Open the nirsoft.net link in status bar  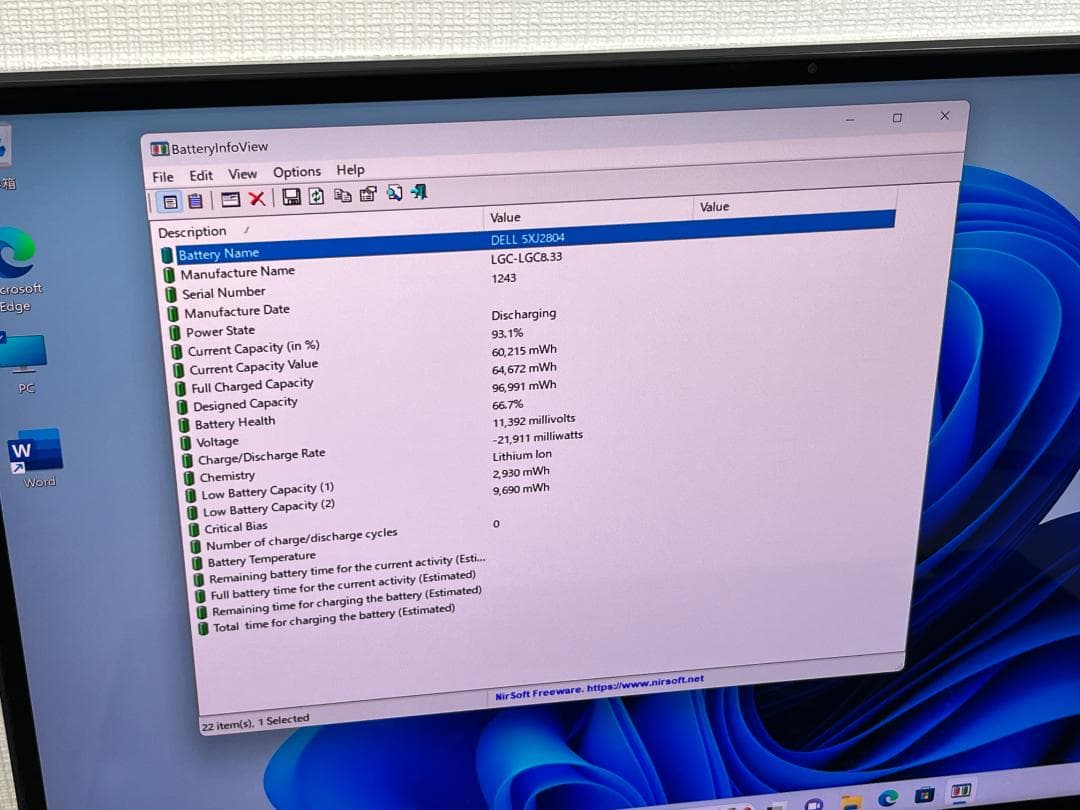(x=599, y=688)
